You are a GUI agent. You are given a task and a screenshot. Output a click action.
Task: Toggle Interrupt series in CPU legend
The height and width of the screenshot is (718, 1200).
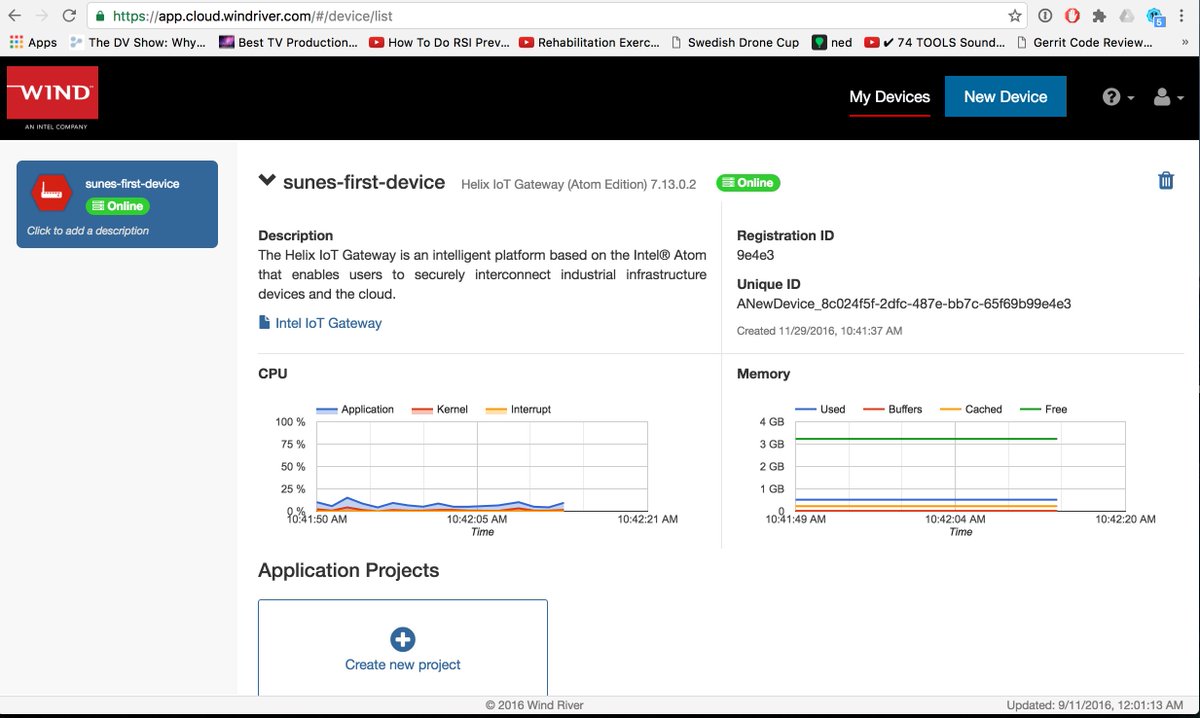[517, 409]
